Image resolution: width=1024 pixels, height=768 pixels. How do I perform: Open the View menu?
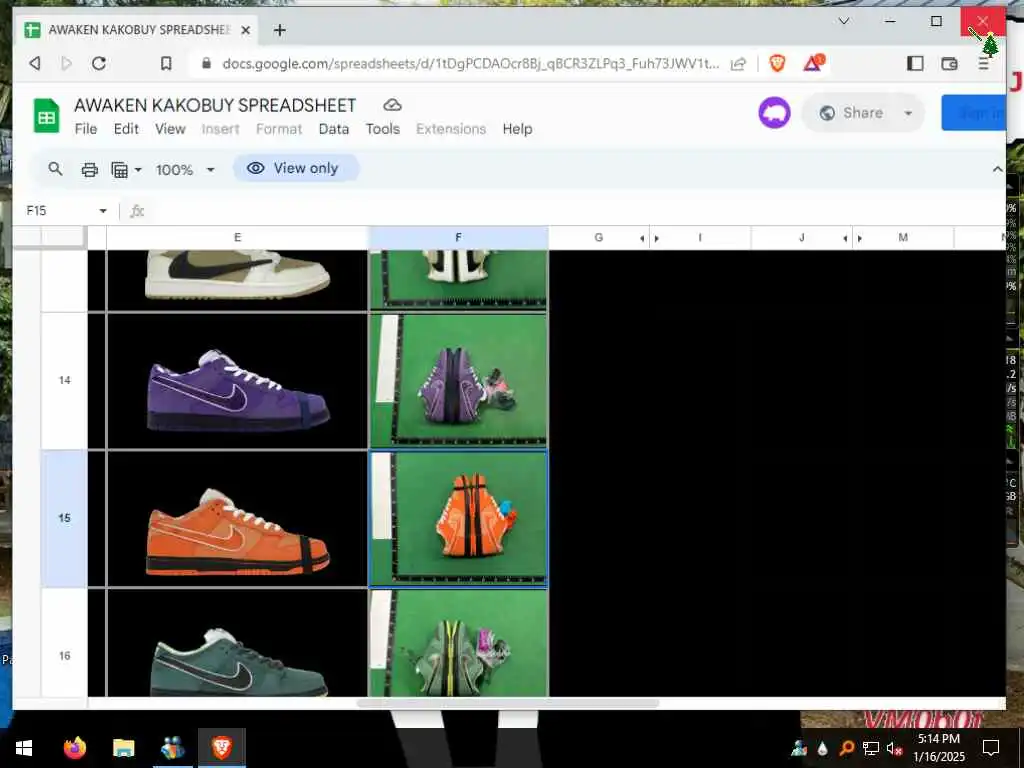coord(170,129)
